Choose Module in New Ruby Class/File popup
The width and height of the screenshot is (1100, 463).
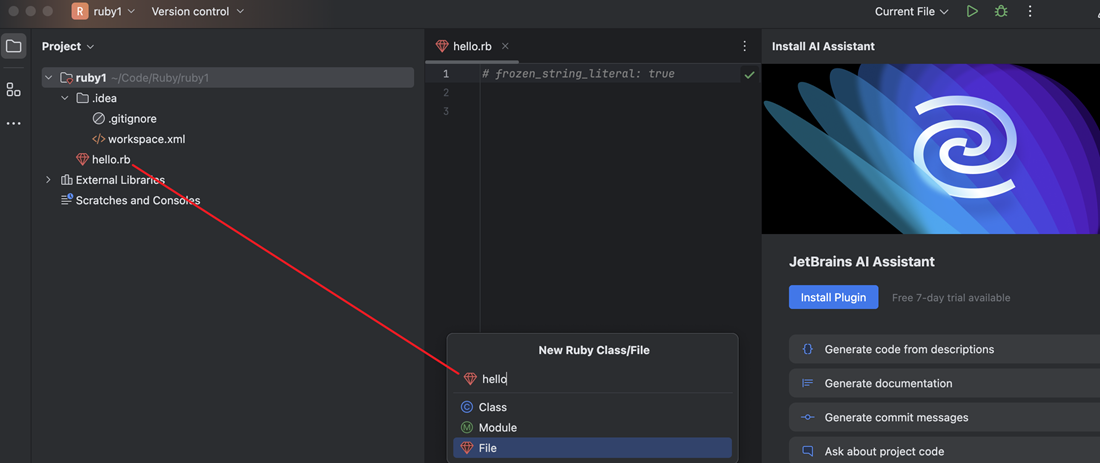coord(592,427)
